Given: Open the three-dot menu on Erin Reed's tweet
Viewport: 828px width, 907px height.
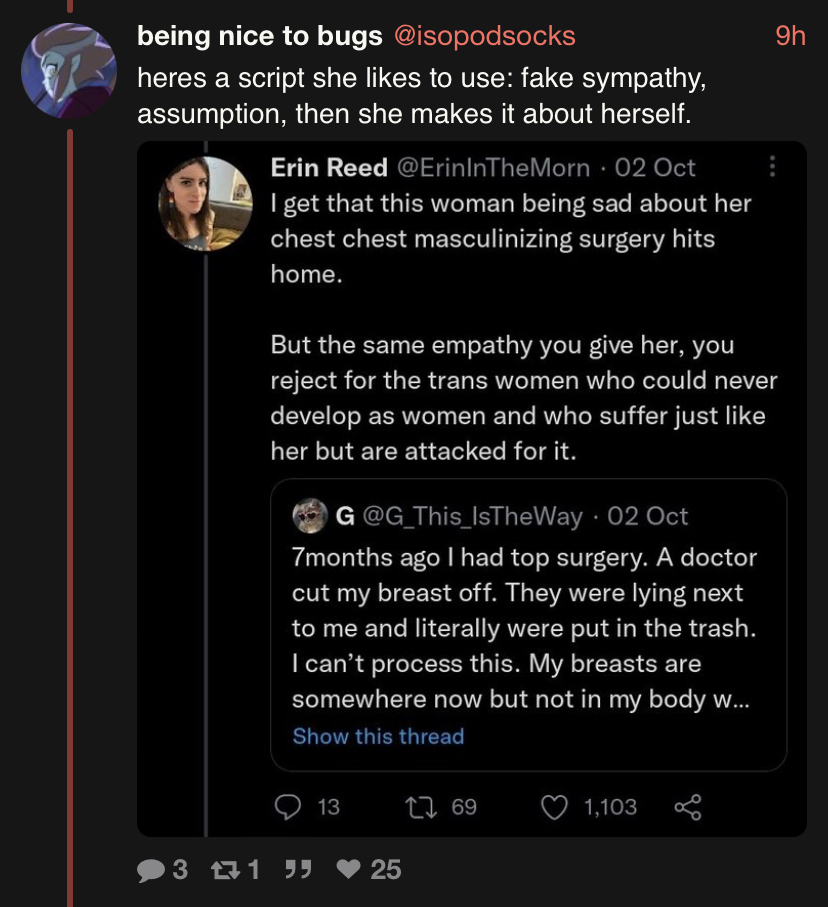Looking at the screenshot, I should [771, 168].
